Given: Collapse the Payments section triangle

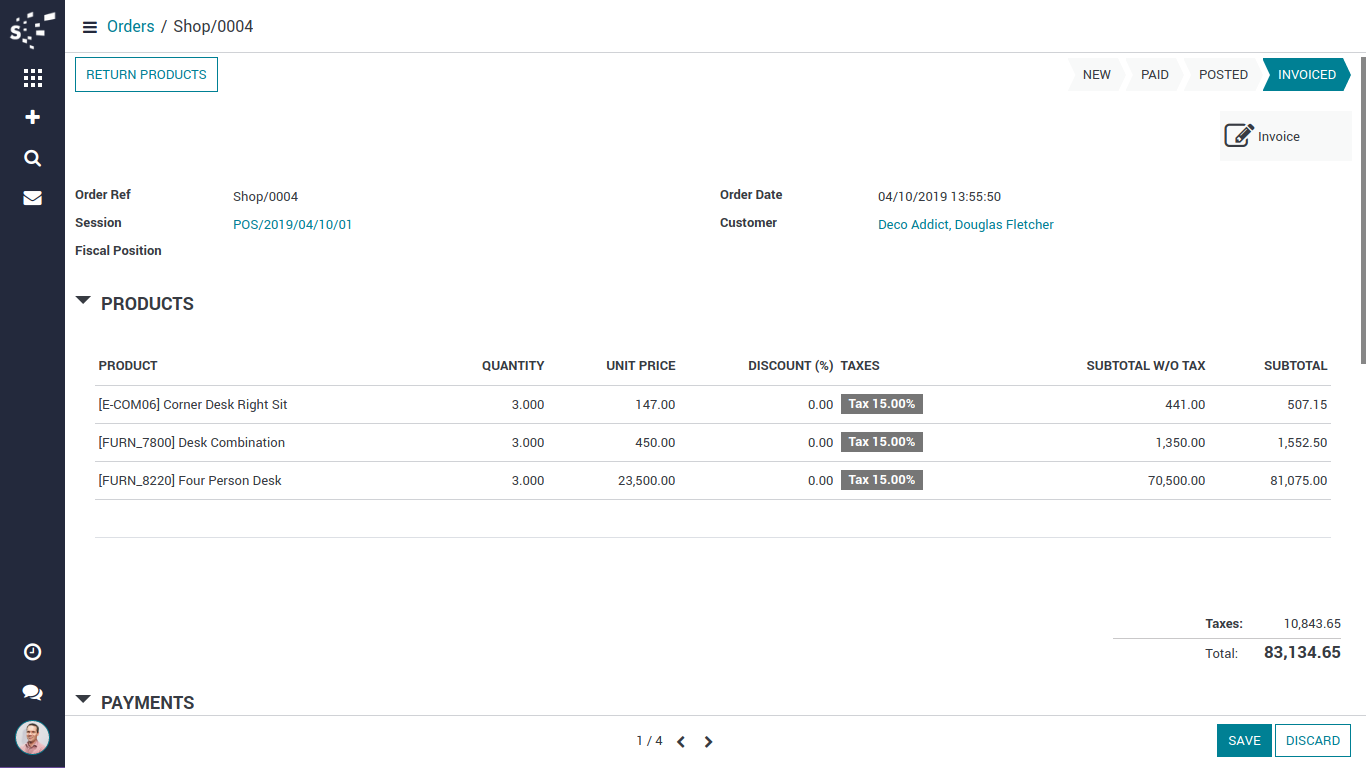Looking at the screenshot, I should click(x=83, y=699).
